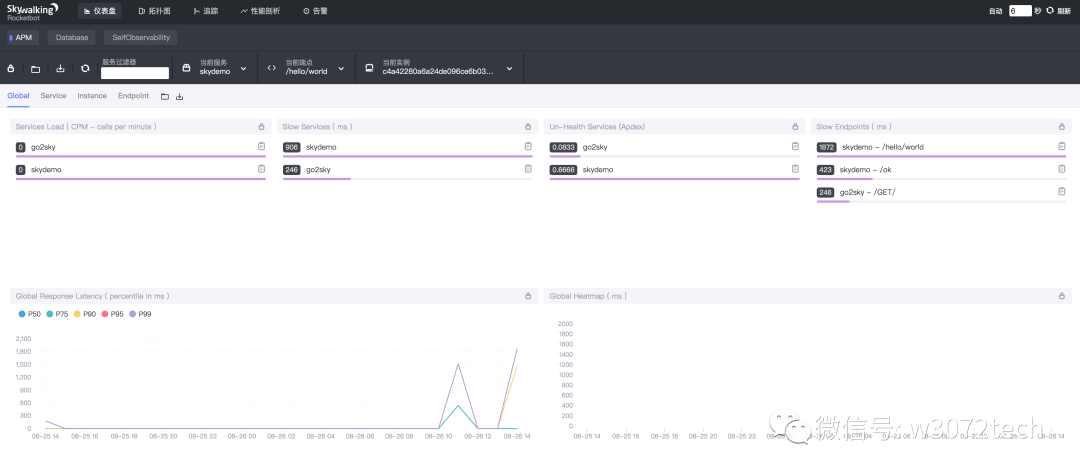Click 1872 skydemo - /hello/world entry

tap(941, 148)
